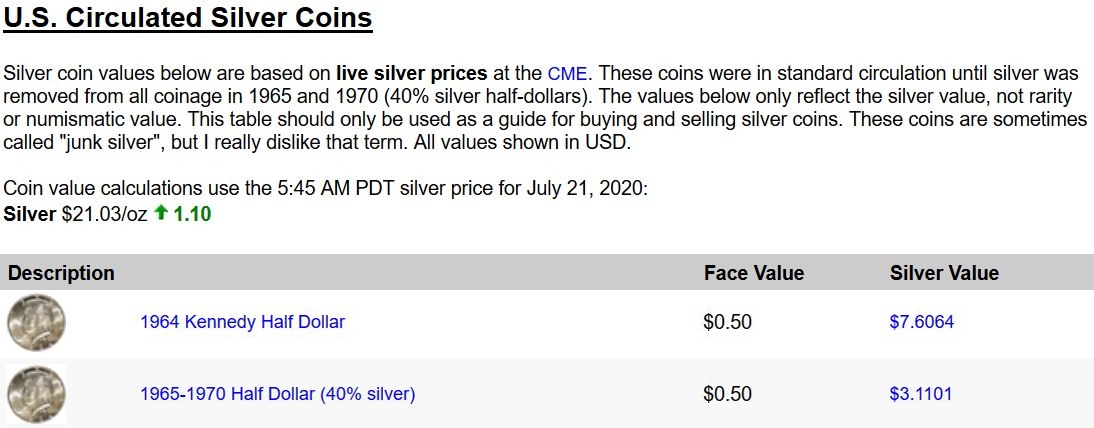Screen dimensions: 1094x428
Task: Click the $21.03/oz silver price text
Action: click(x=105, y=214)
